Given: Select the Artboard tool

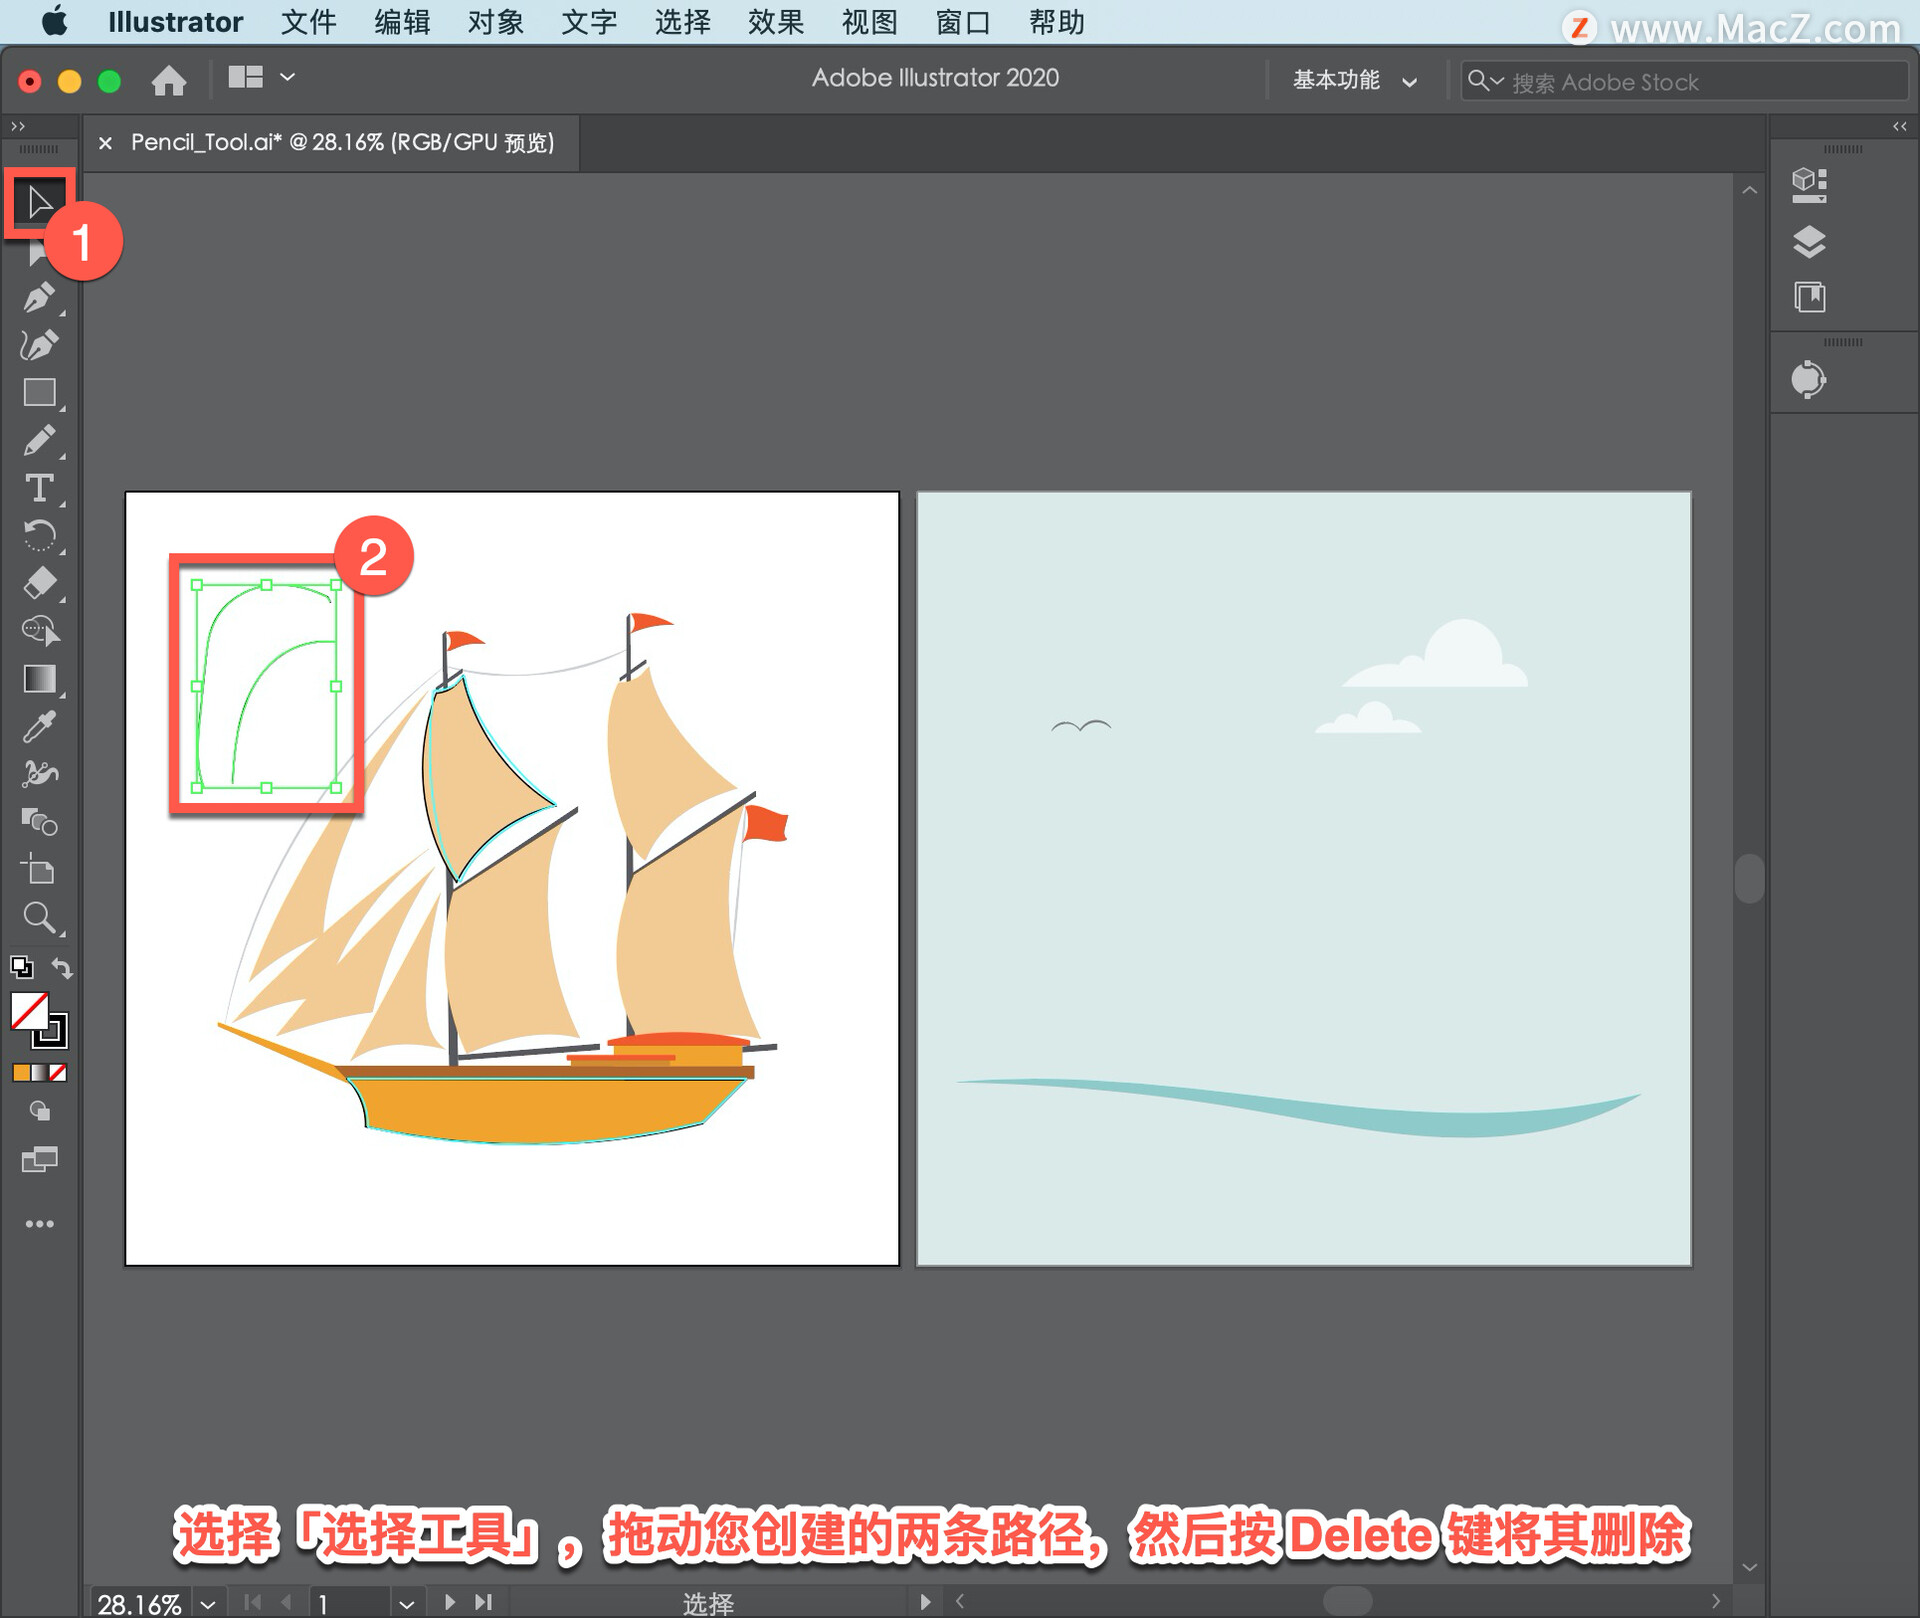Looking at the screenshot, I should (x=40, y=870).
